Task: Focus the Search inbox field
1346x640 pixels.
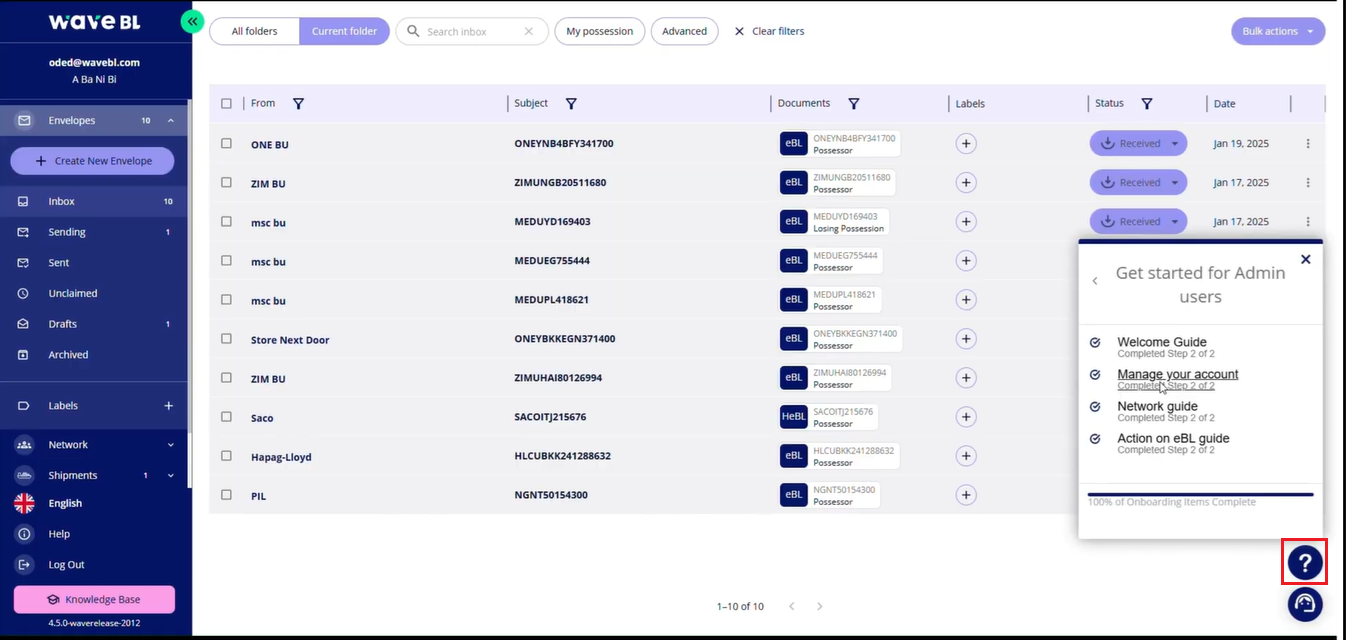Action: click(x=472, y=32)
